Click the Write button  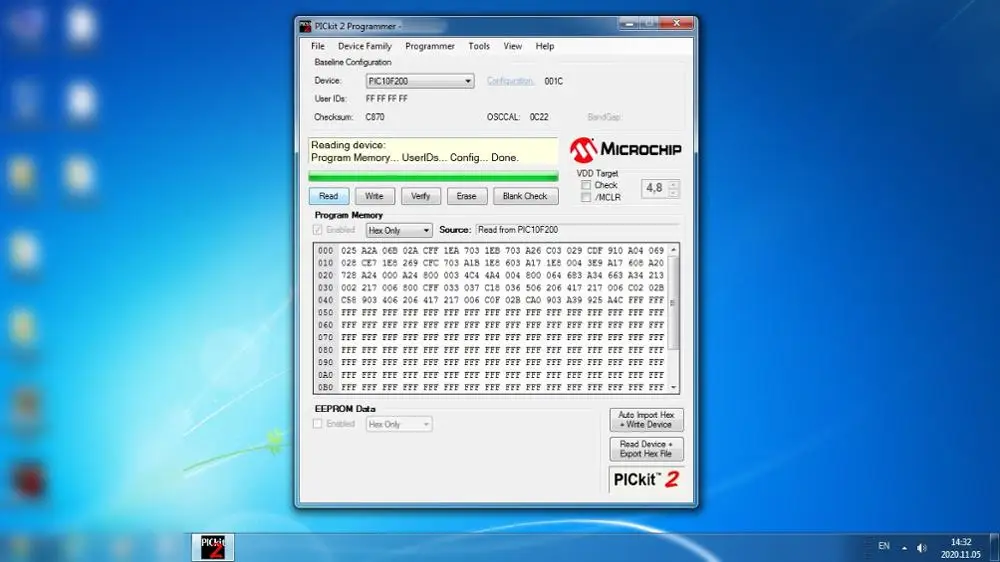pos(374,196)
